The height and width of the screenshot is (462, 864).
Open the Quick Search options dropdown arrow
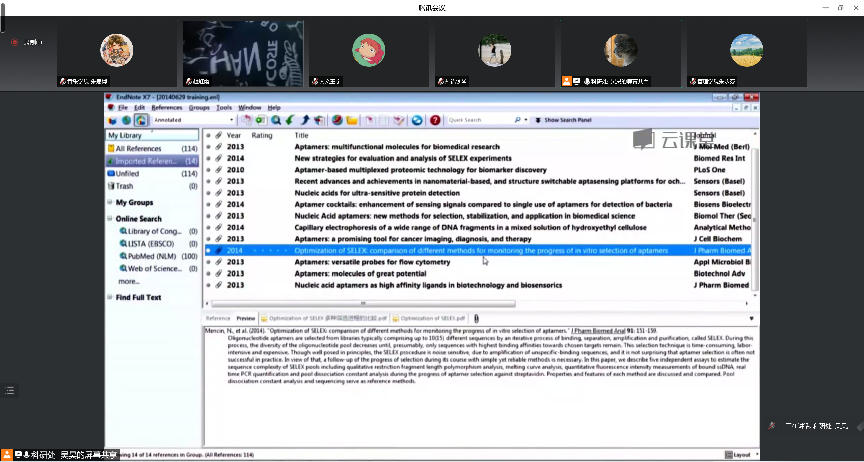[x=526, y=120]
